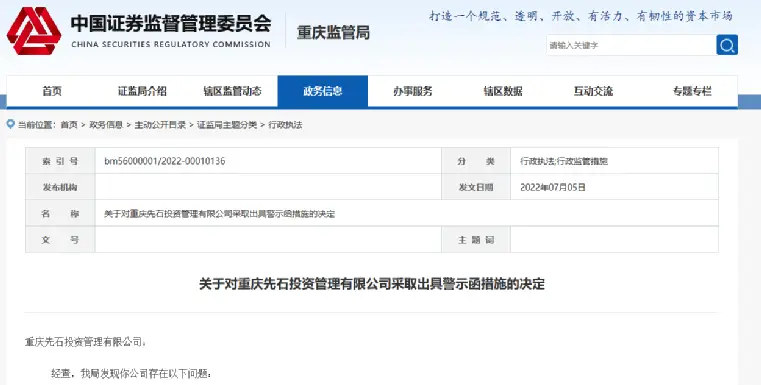Click the 名称 label cell
The image size is (761, 385).
60,214
